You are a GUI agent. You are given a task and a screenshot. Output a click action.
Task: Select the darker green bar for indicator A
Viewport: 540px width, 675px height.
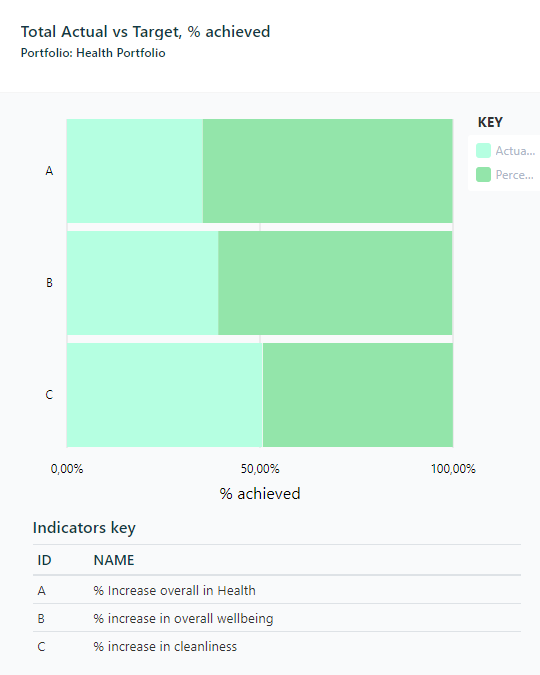[x=328, y=171]
